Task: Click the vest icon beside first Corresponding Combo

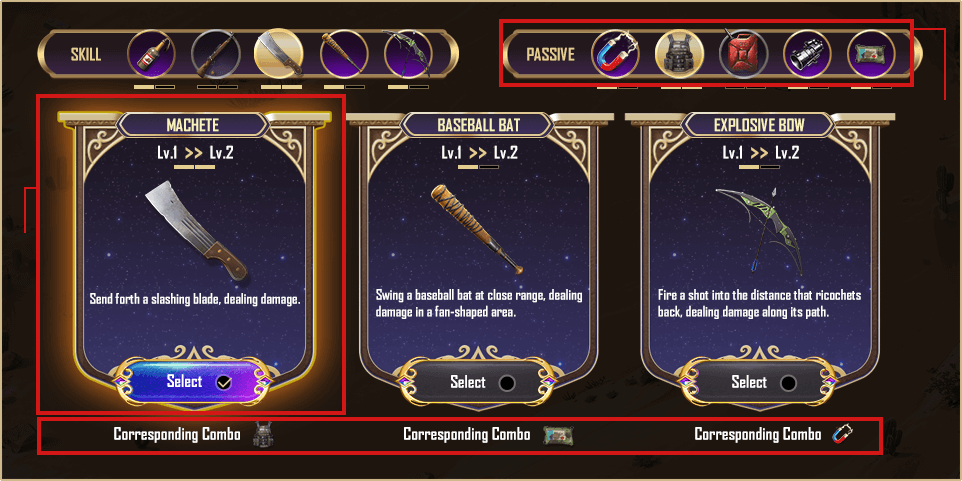Action: 263,434
